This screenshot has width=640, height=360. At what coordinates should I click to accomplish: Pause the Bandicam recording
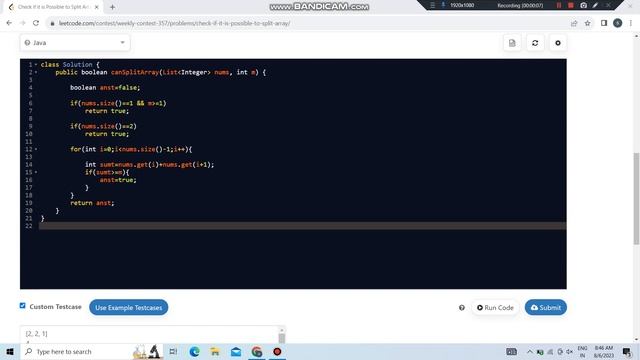click(x=559, y=5)
